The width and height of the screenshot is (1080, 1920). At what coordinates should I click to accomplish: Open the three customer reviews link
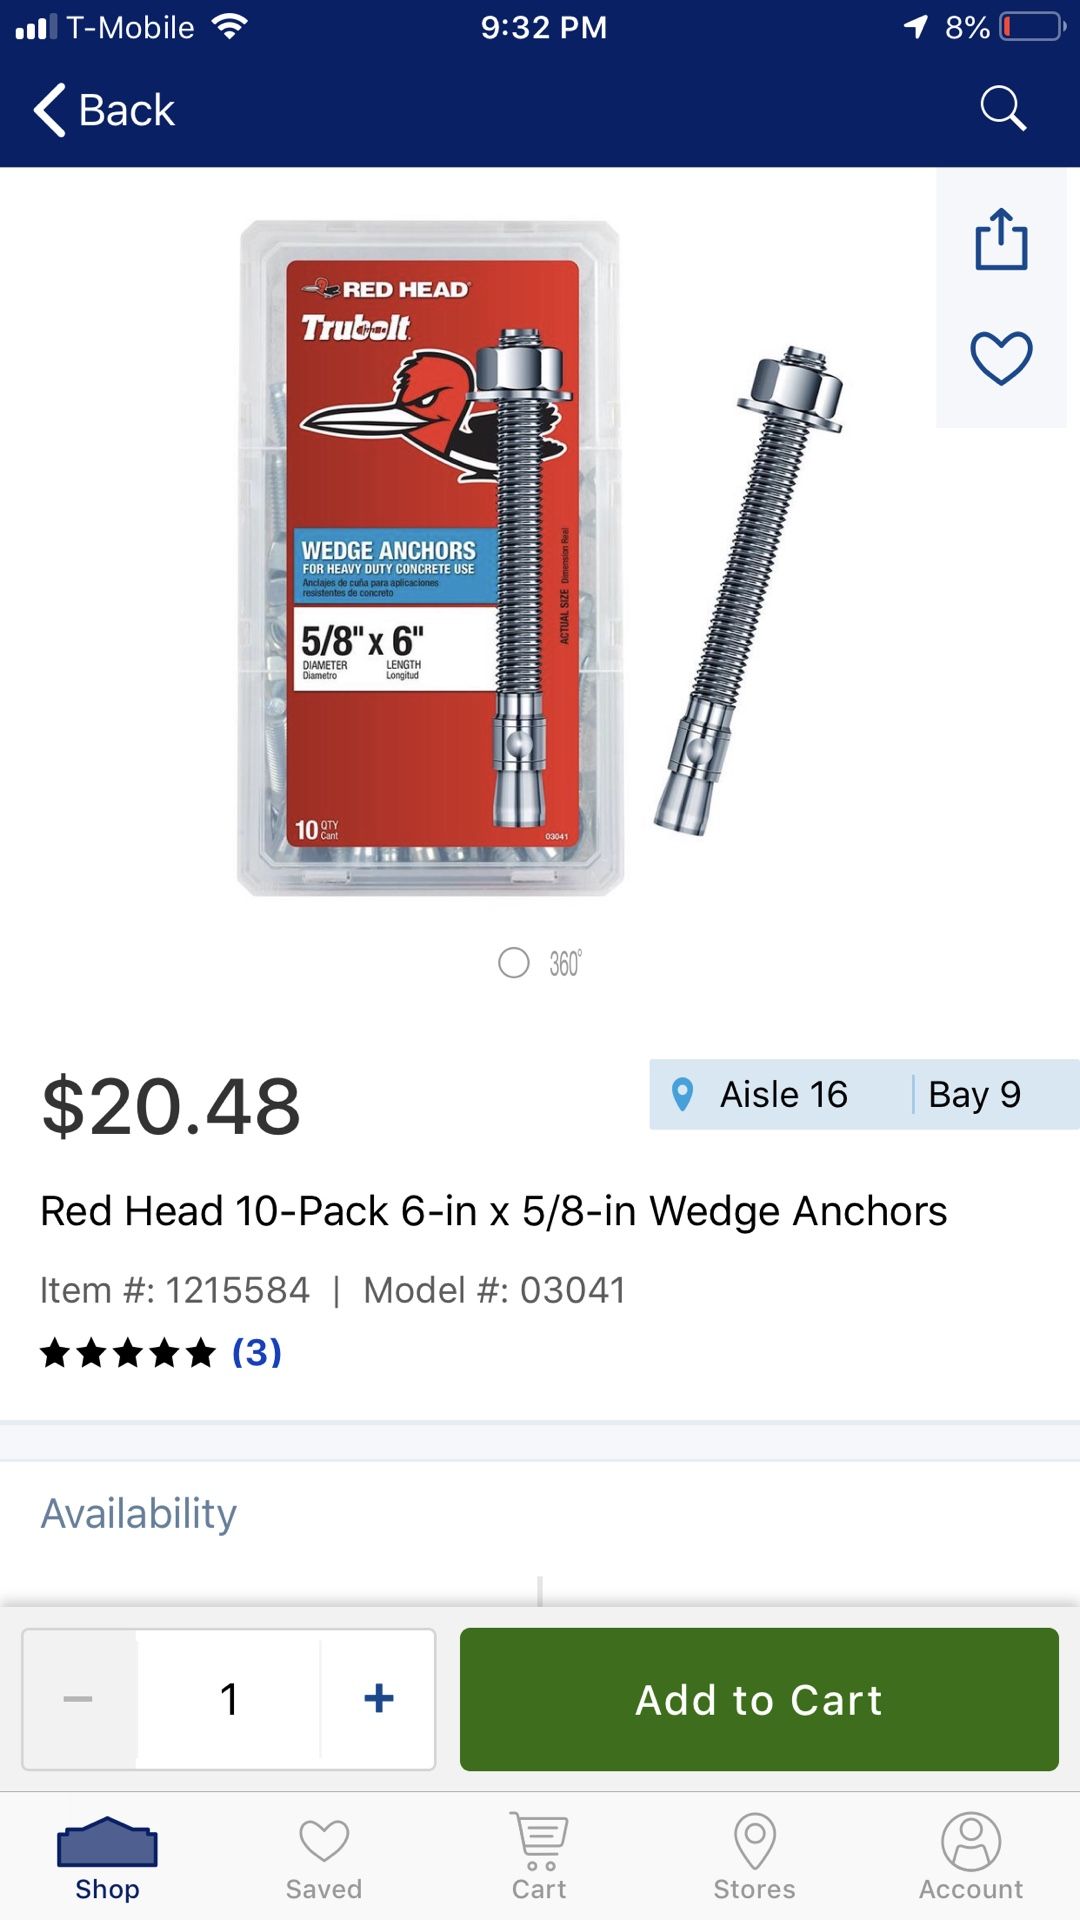pyautogui.click(x=257, y=1352)
